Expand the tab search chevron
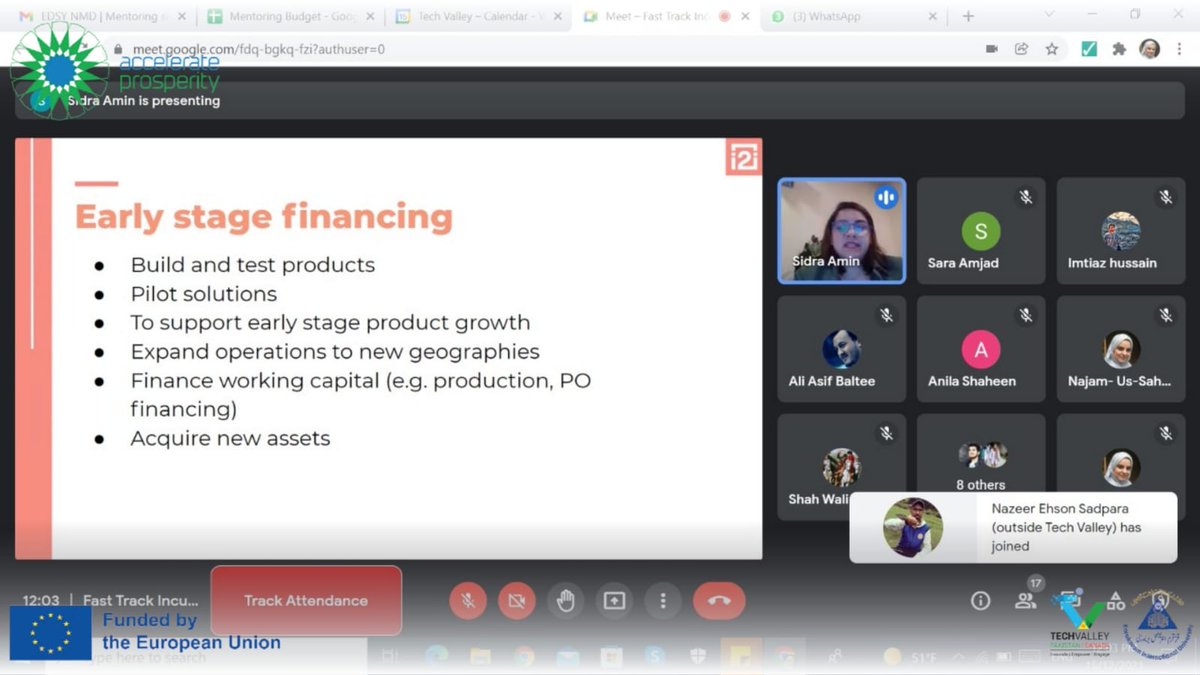 click(1049, 15)
